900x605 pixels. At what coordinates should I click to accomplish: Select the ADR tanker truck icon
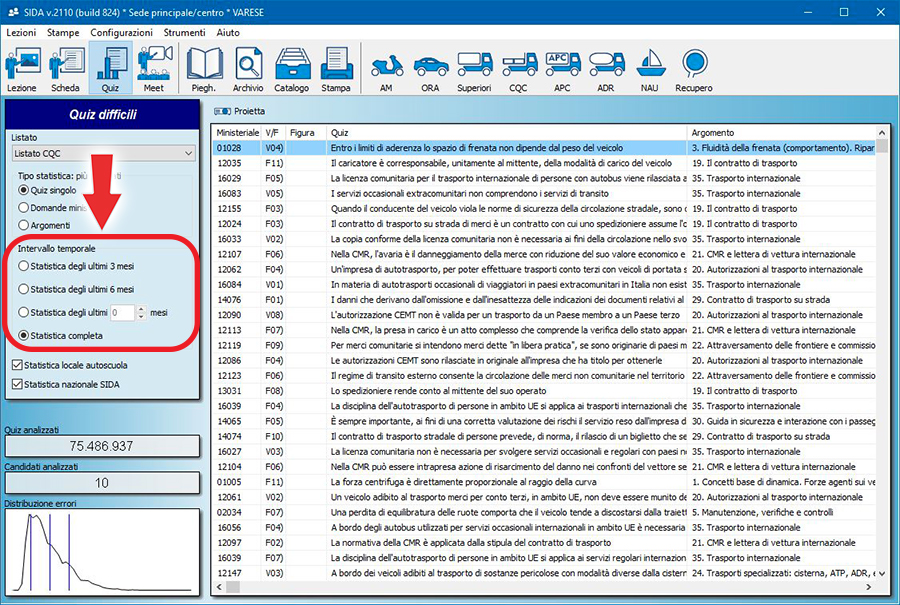(x=606, y=68)
